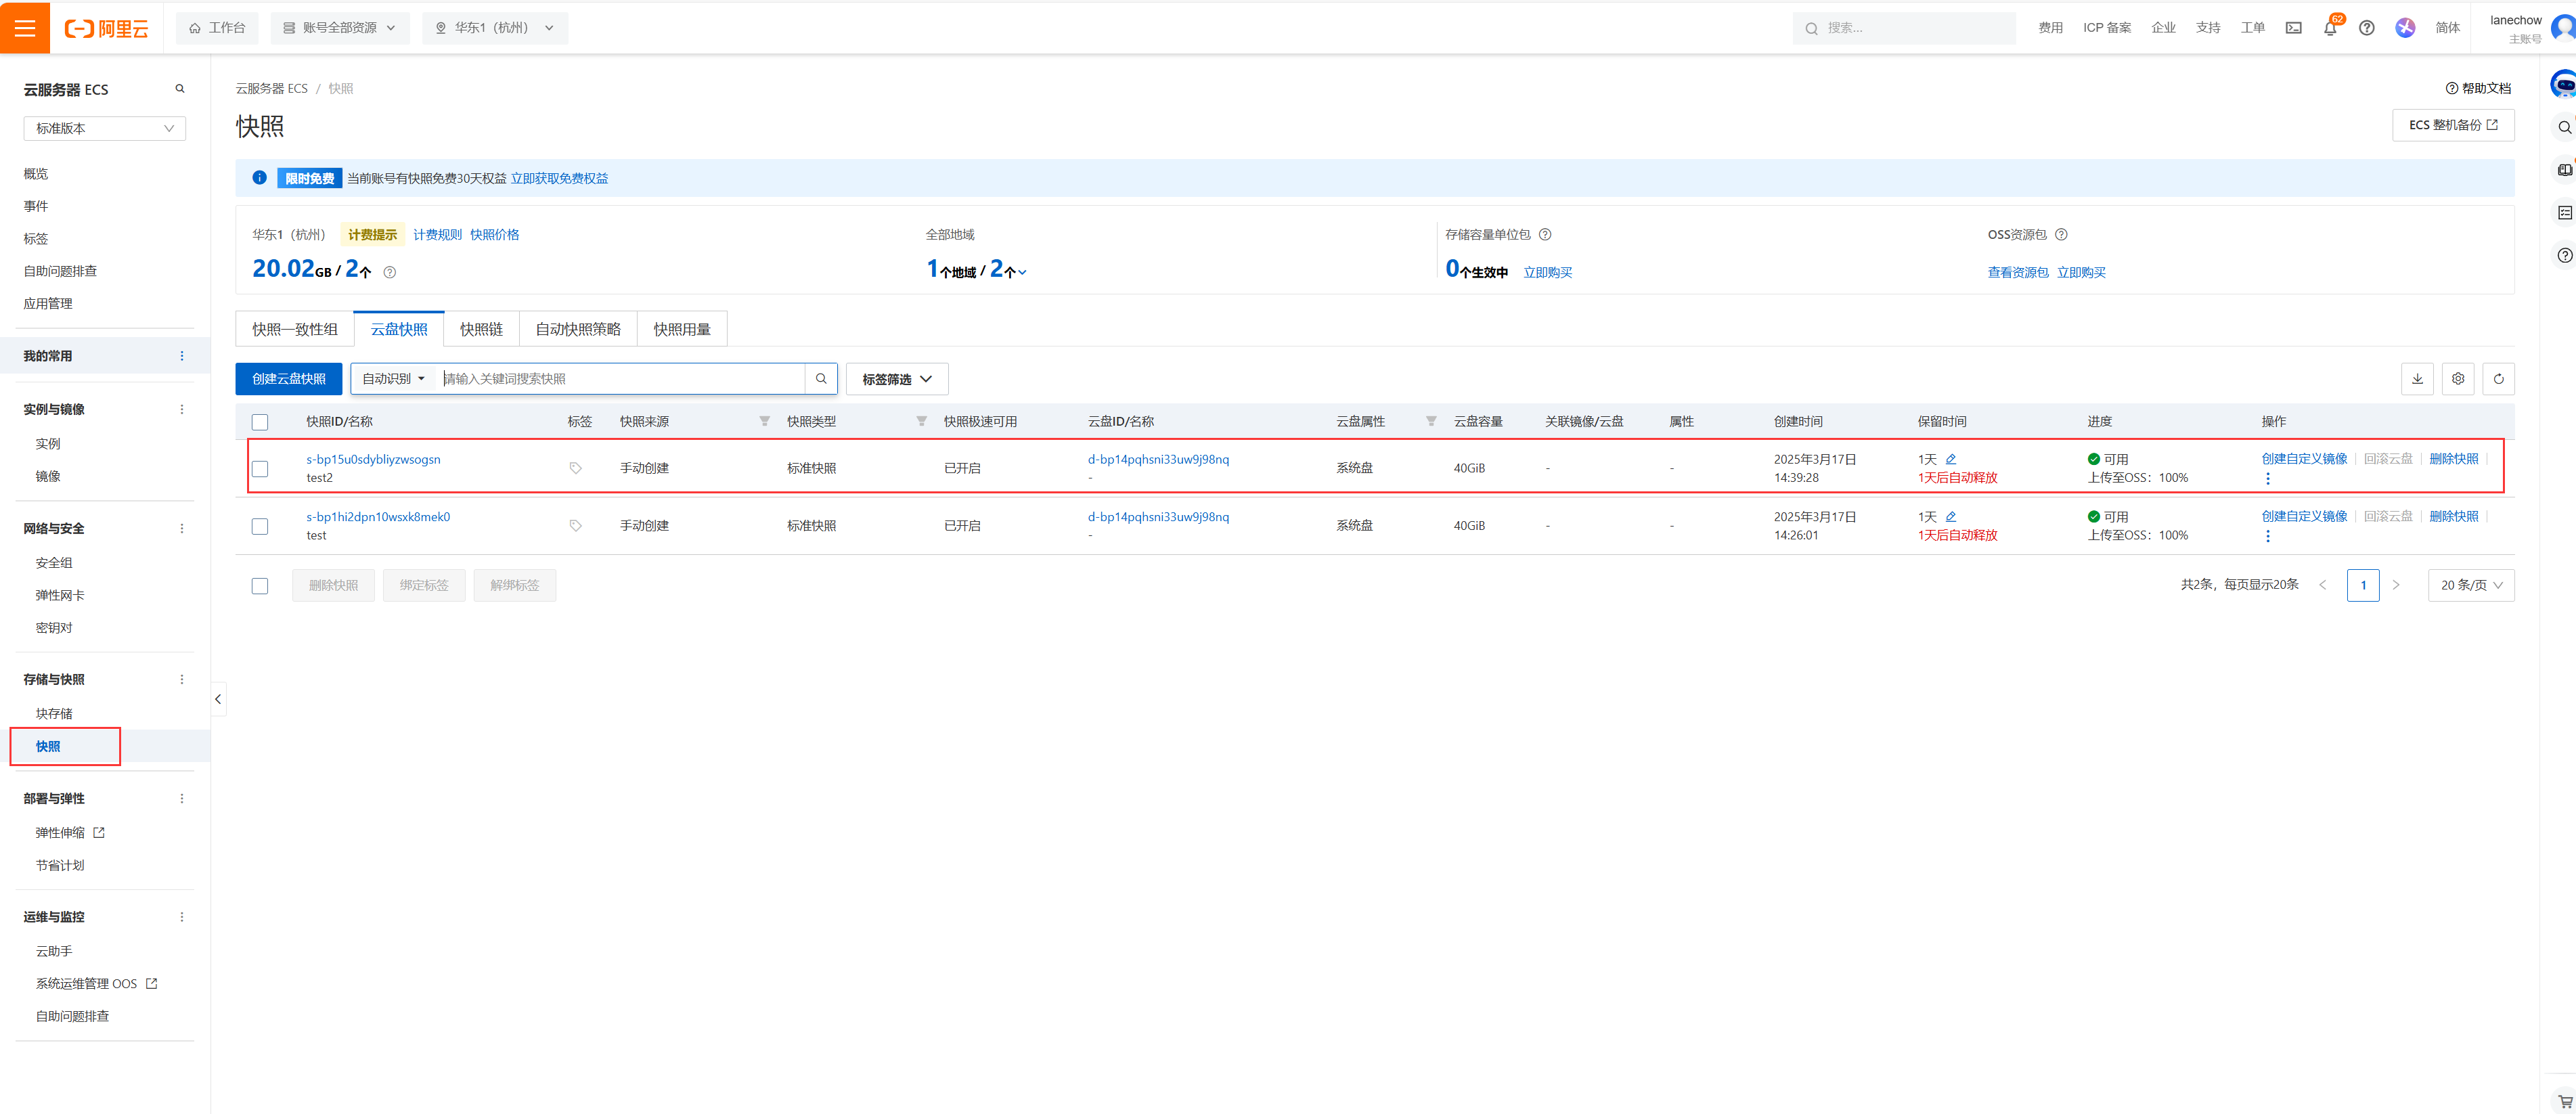Click the 创建云盘快照 button
This screenshot has width=2576, height=1114.
pos(289,379)
